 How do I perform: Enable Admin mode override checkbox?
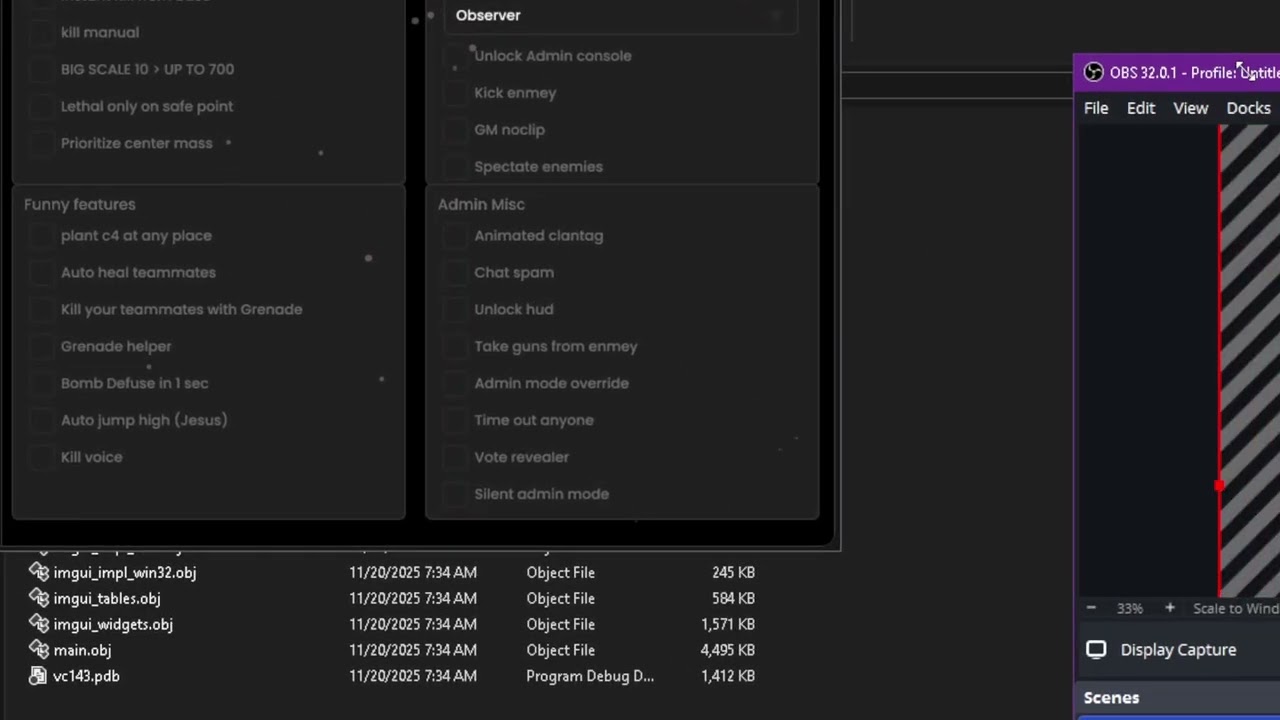click(x=455, y=384)
